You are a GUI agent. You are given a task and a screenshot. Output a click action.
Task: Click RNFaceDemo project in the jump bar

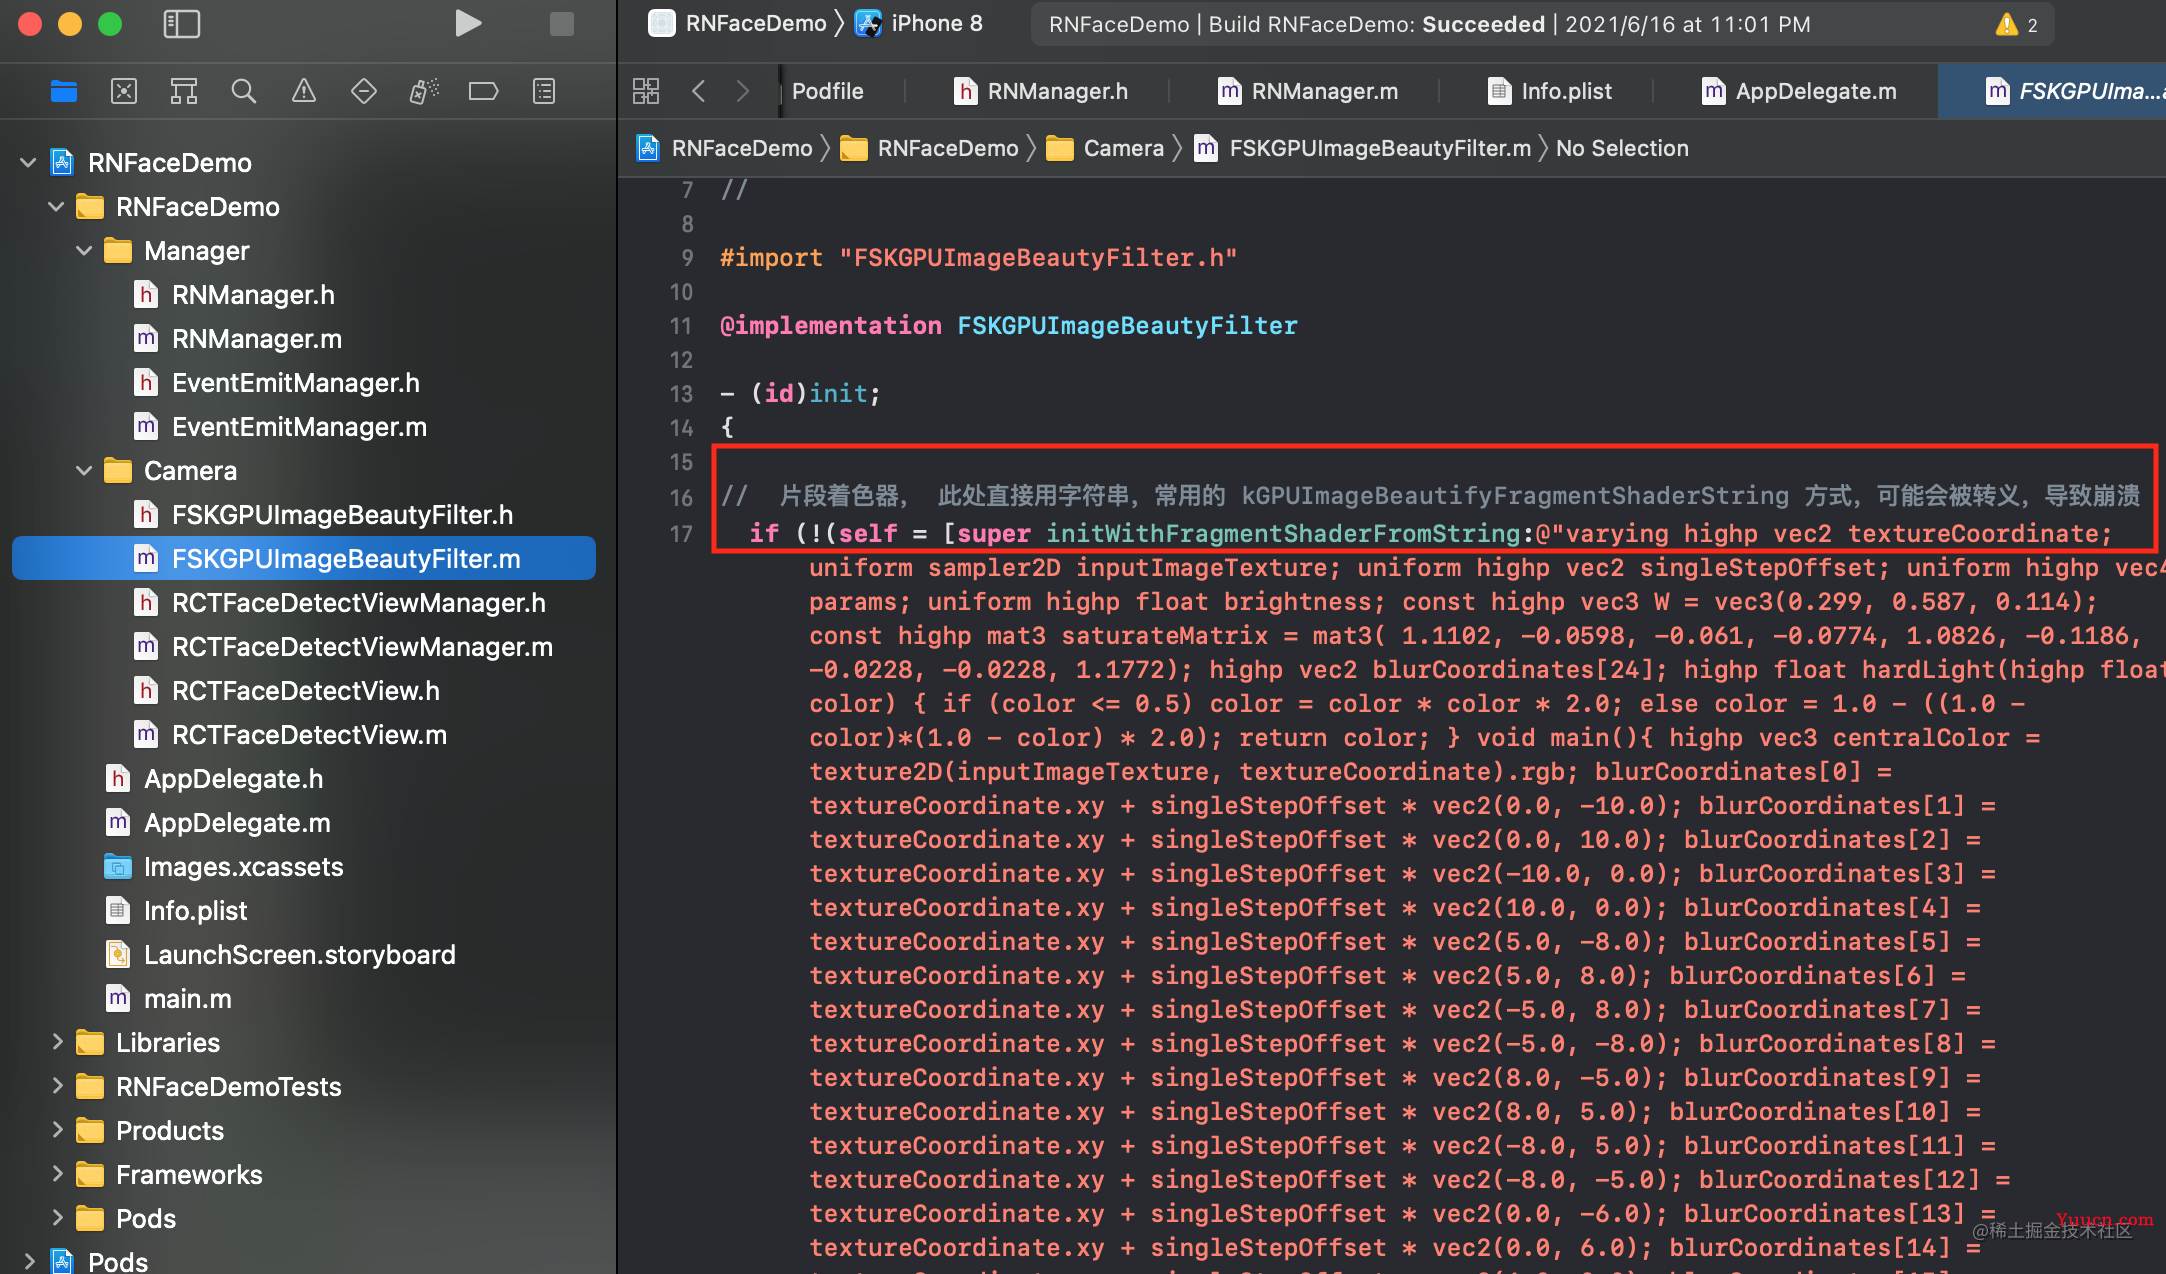(x=725, y=148)
